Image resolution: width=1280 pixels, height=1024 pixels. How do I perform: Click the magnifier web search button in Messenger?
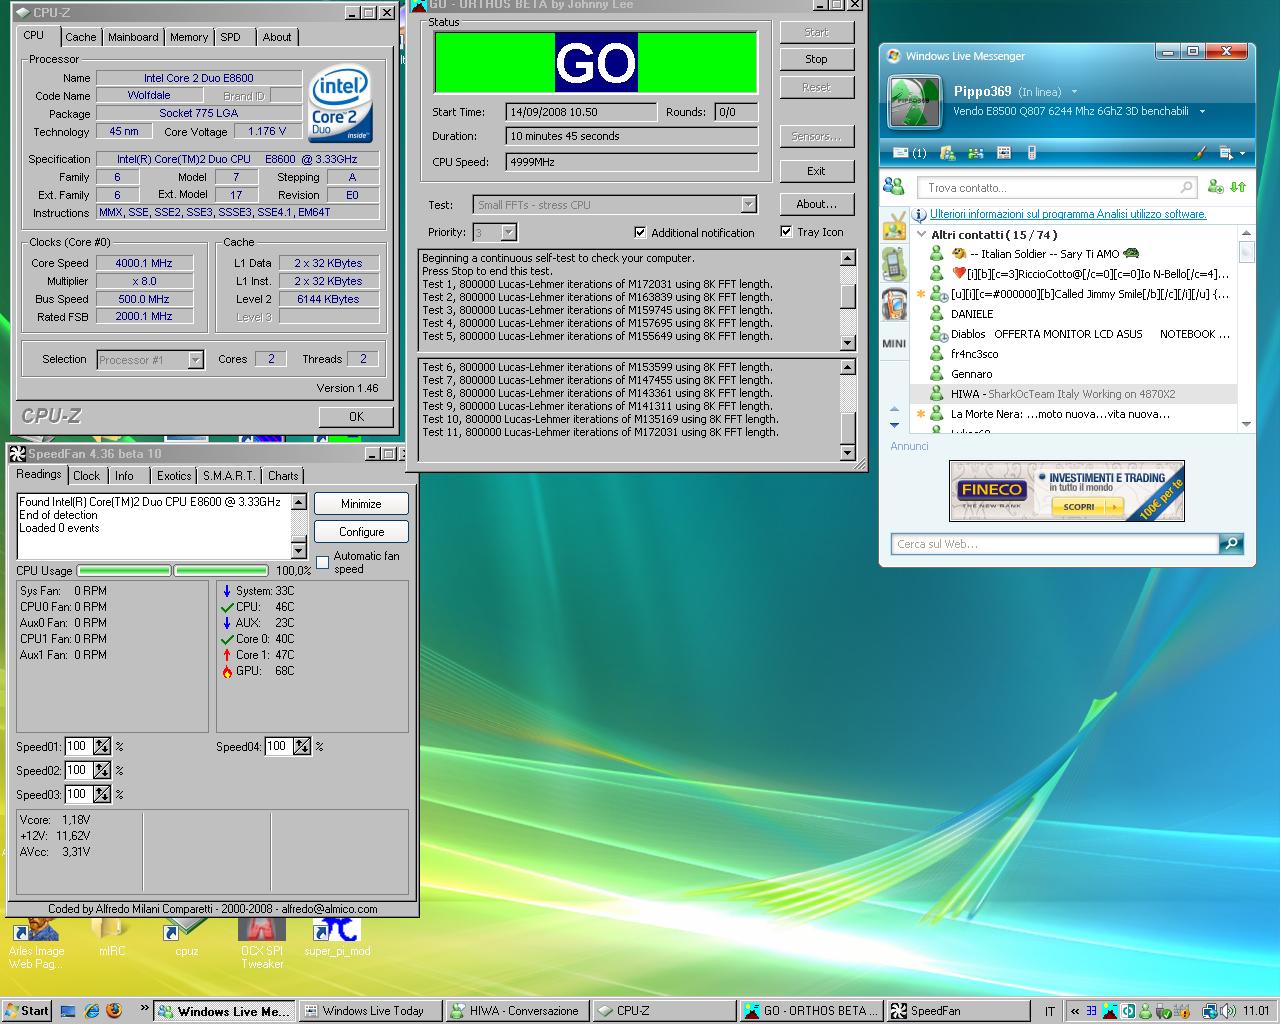1232,543
